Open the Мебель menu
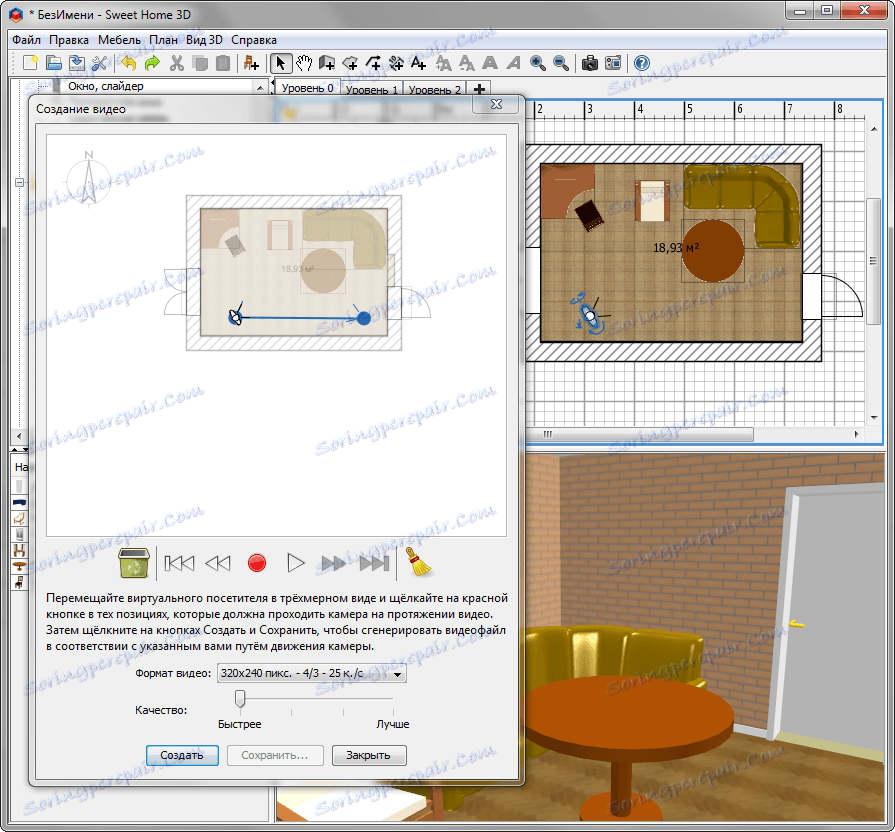Screen dimensions: 895x832 [119, 40]
